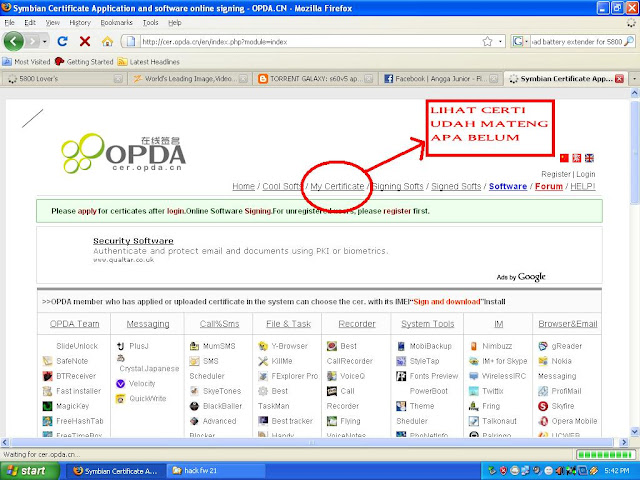Close the Symbian Certificate App tab

pyautogui.click(x=619, y=78)
